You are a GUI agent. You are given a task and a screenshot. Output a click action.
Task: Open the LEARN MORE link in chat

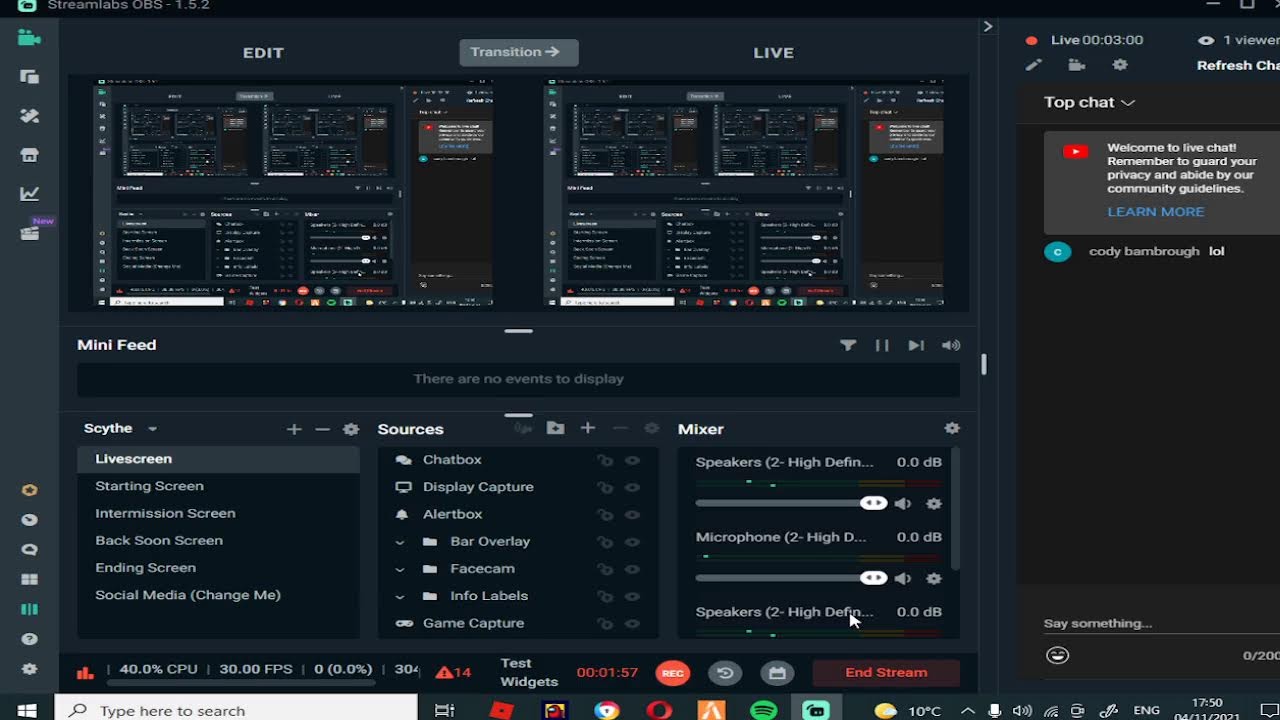click(1155, 212)
